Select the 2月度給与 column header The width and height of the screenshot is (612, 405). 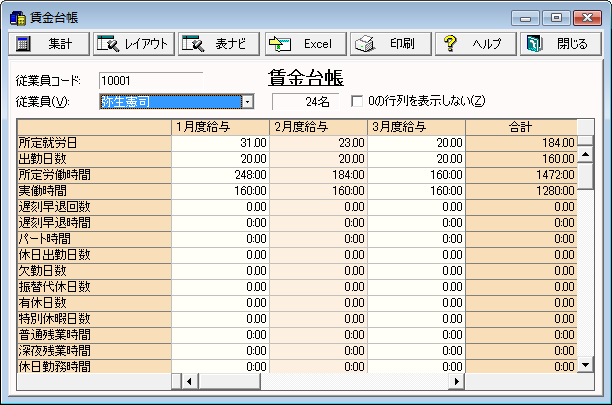[x=319, y=127]
